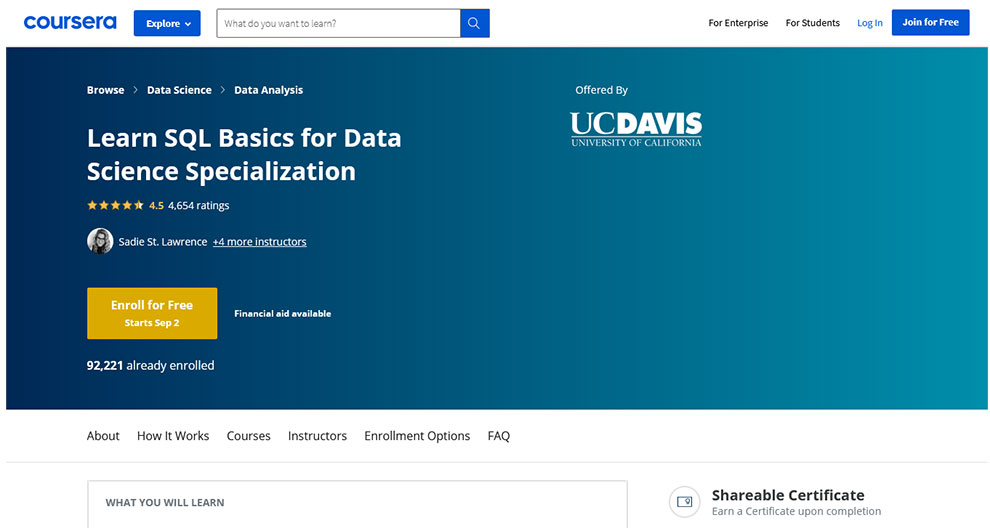Switch to the Courses tab
This screenshot has width=990, height=528.
(248, 436)
